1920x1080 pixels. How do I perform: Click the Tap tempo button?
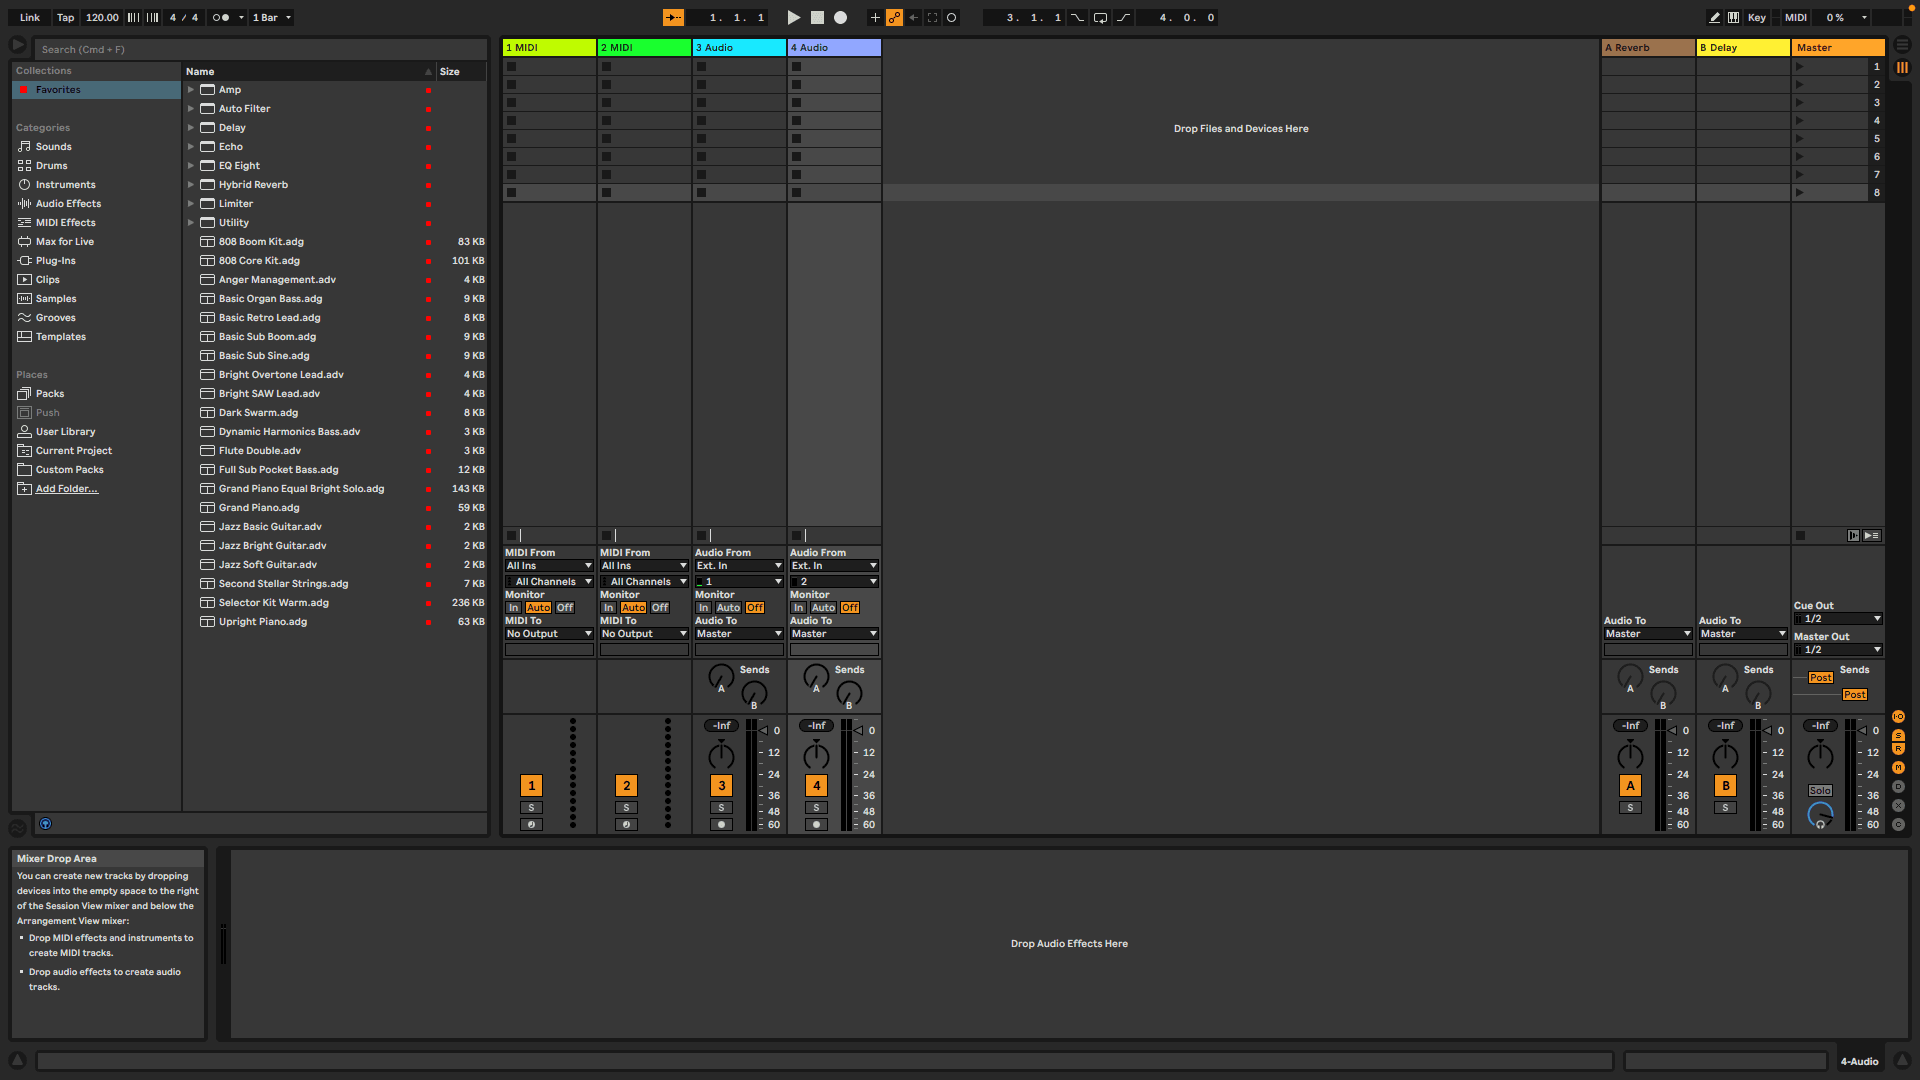tap(65, 17)
